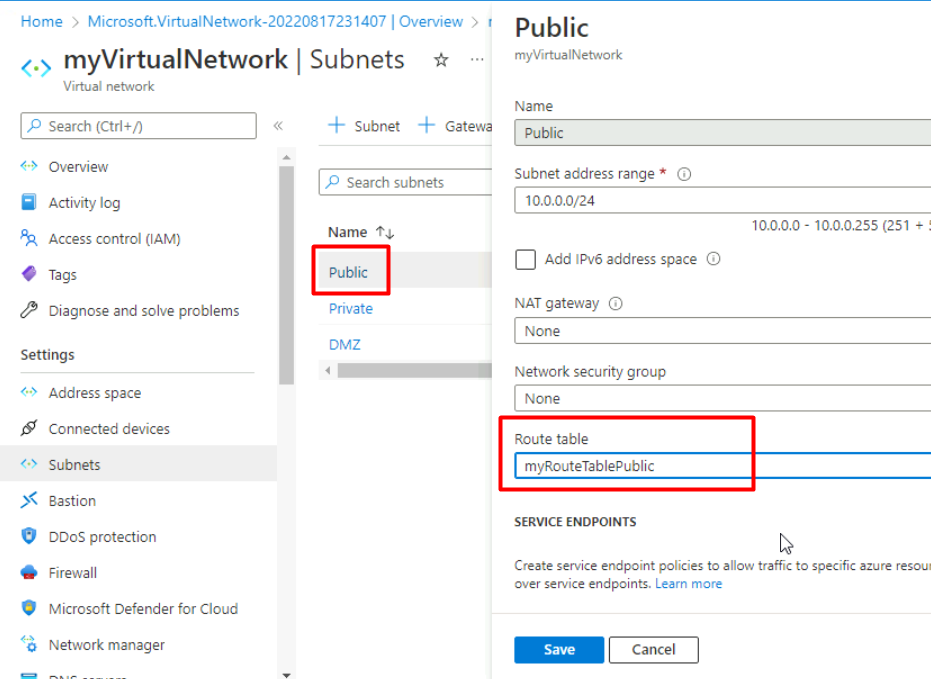Click the Diagnose wrench icon

point(28,310)
